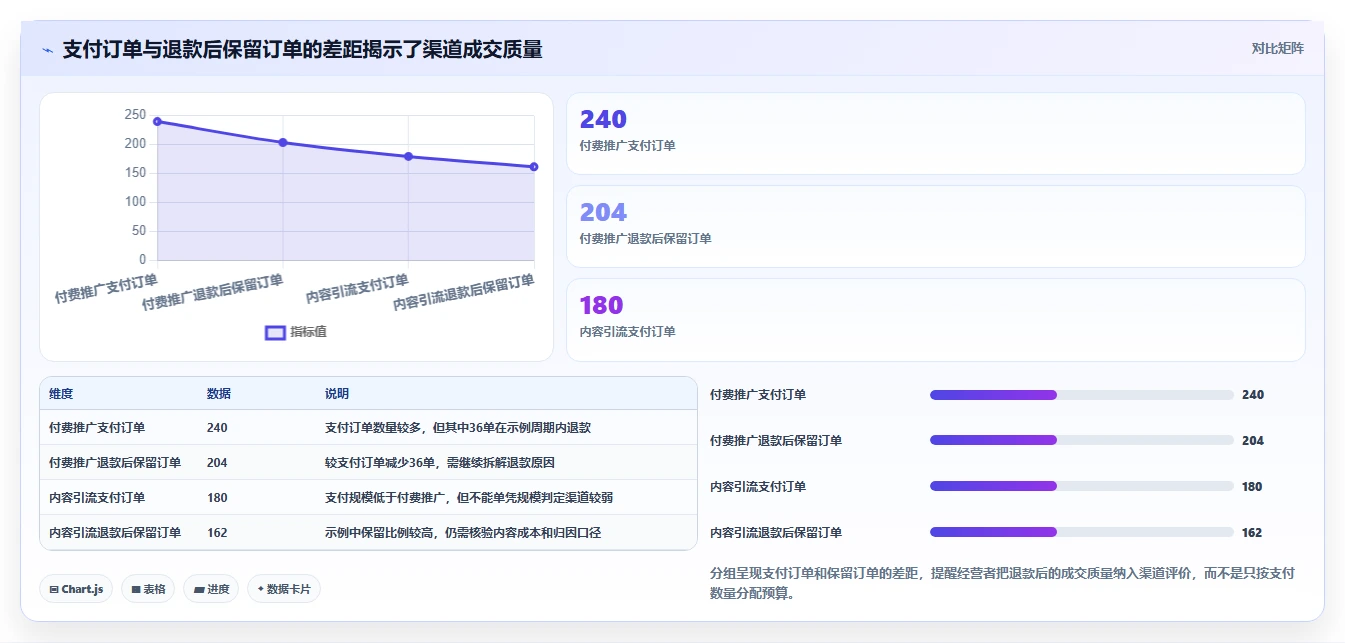The height and width of the screenshot is (643, 1345).
Task: Click the note mentioning 36单在示例周期内退款
Action: click(x=458, y=428)
